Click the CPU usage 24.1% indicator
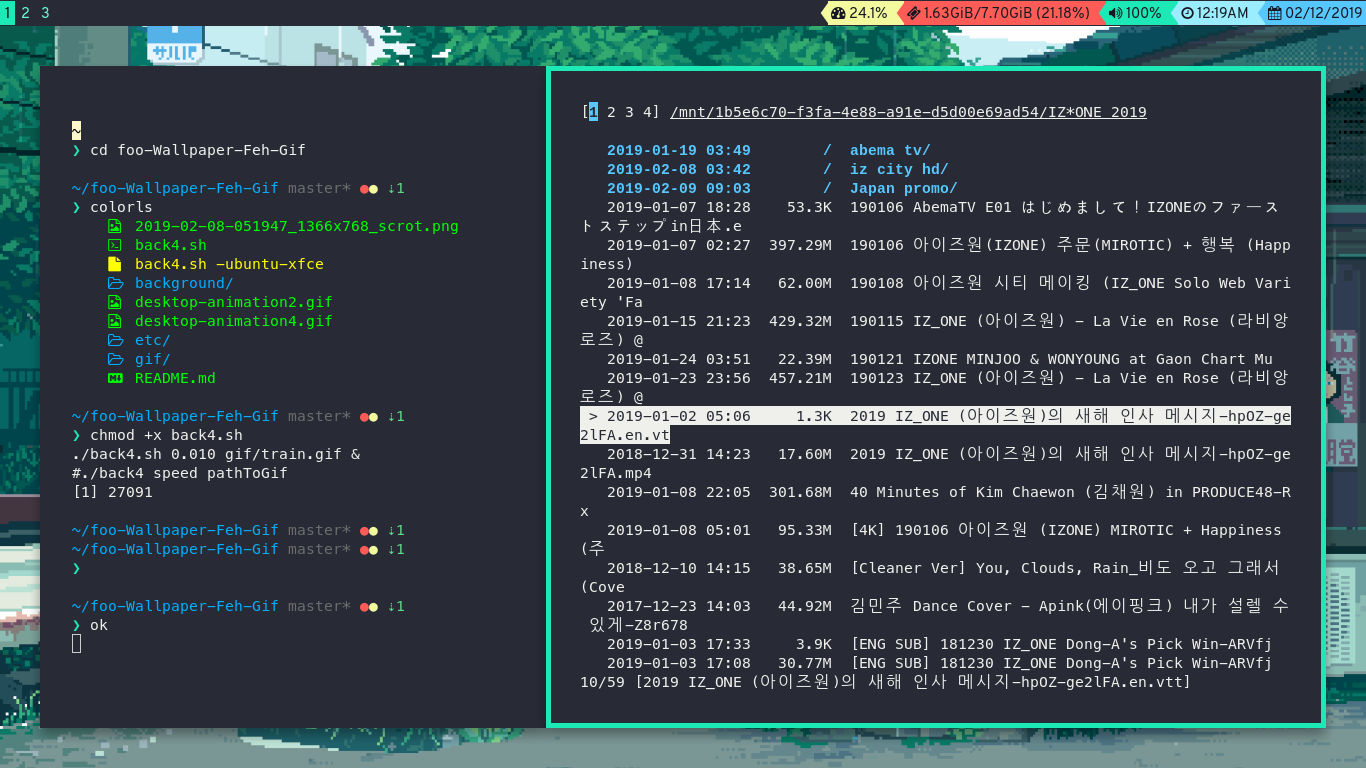This screenshot has height=768, width=1366. (858, 13)
